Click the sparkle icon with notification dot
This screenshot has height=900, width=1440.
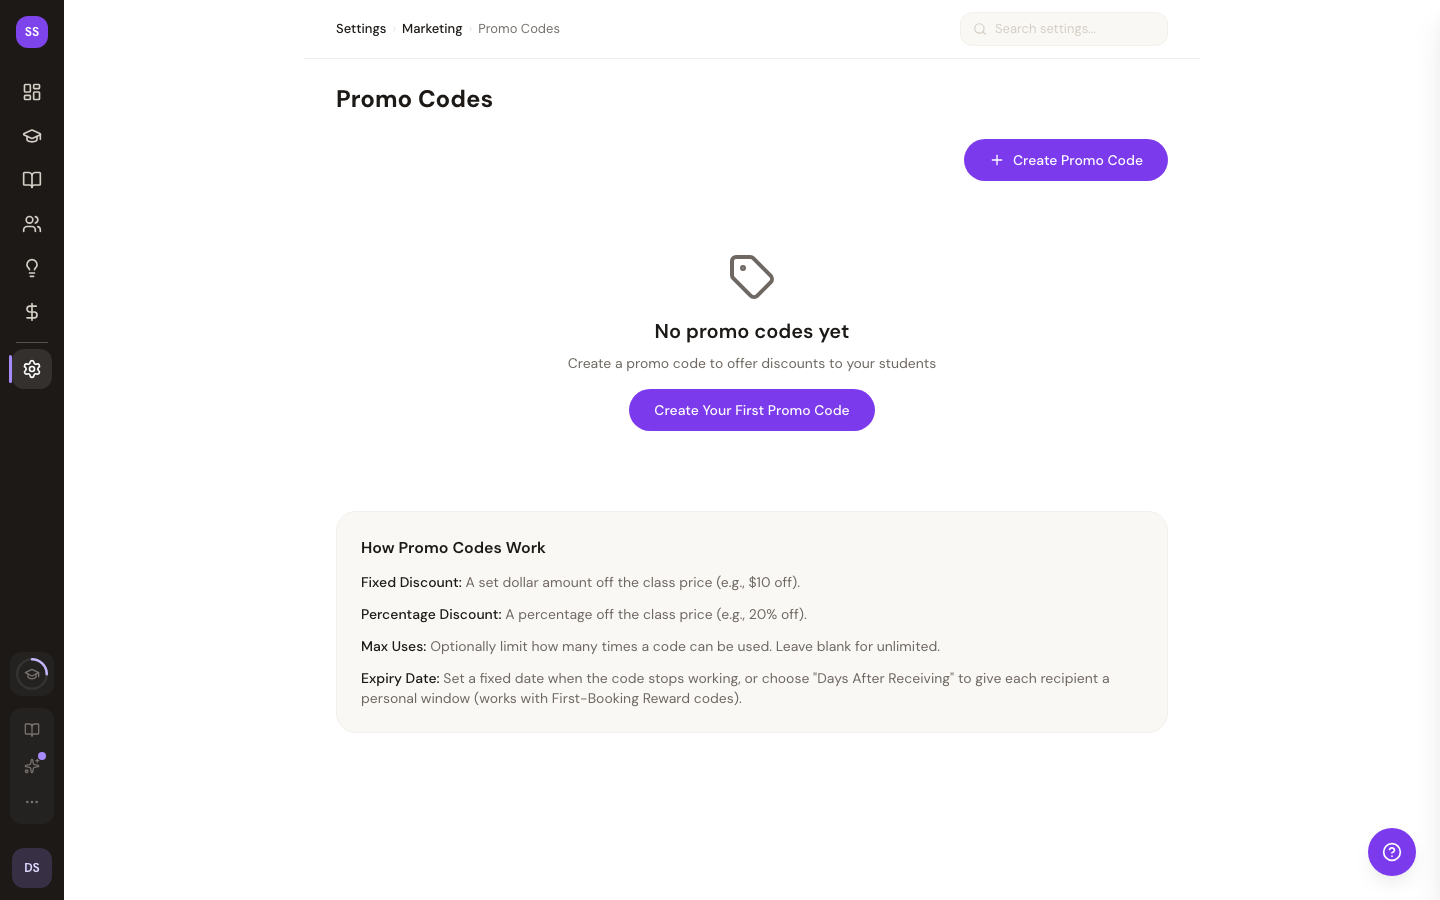[x=32, y=766]
